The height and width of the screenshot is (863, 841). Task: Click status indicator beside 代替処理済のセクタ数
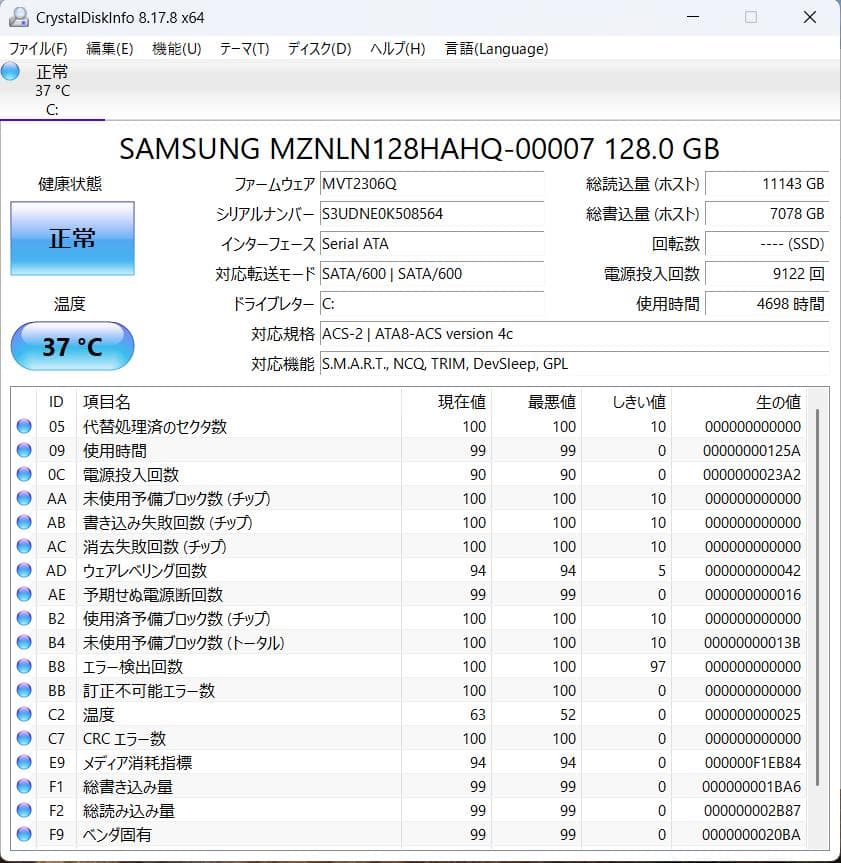[24, 426]
